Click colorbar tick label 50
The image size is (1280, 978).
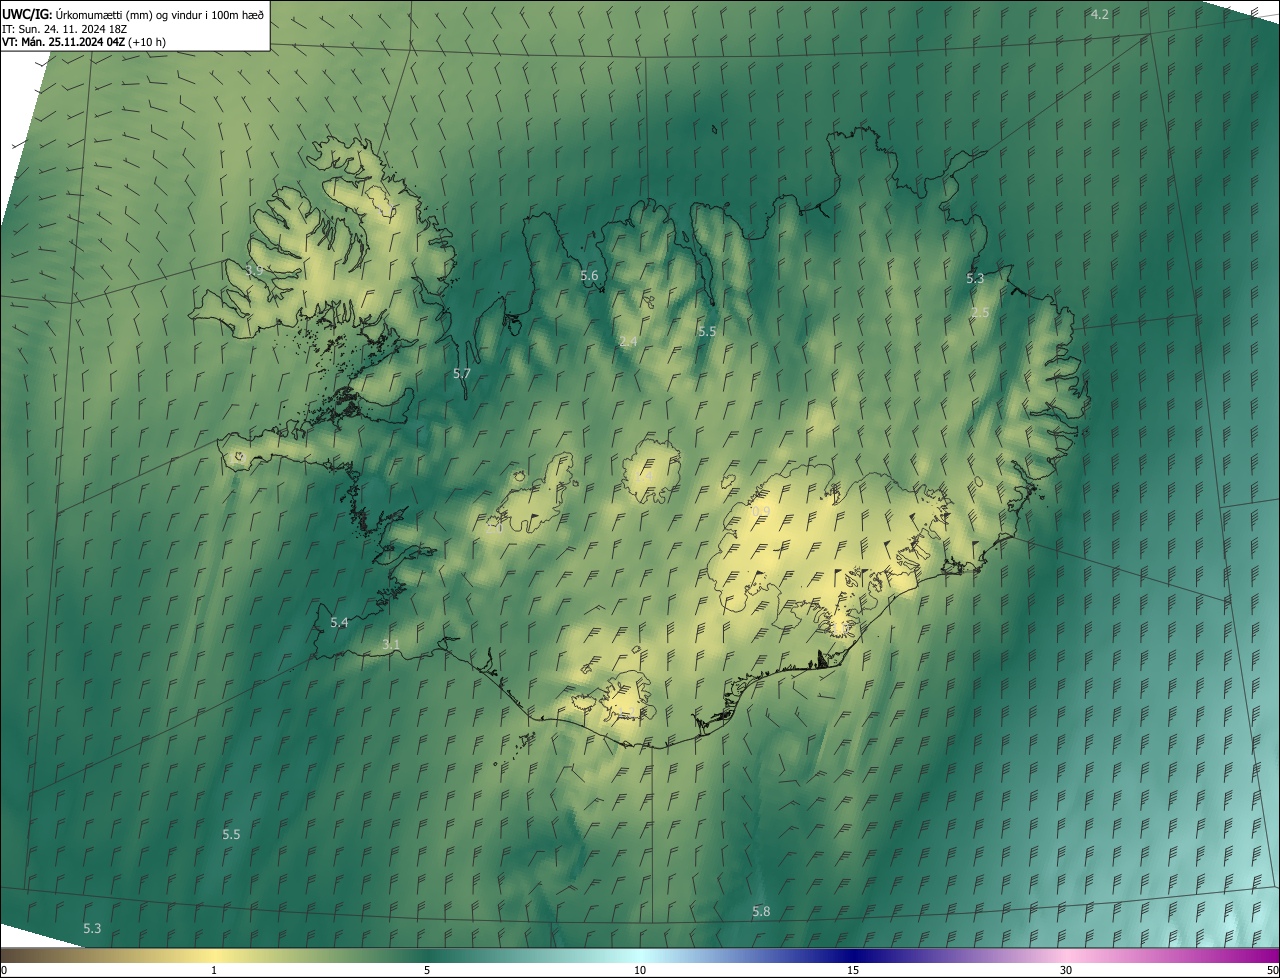click(1272, 970)
